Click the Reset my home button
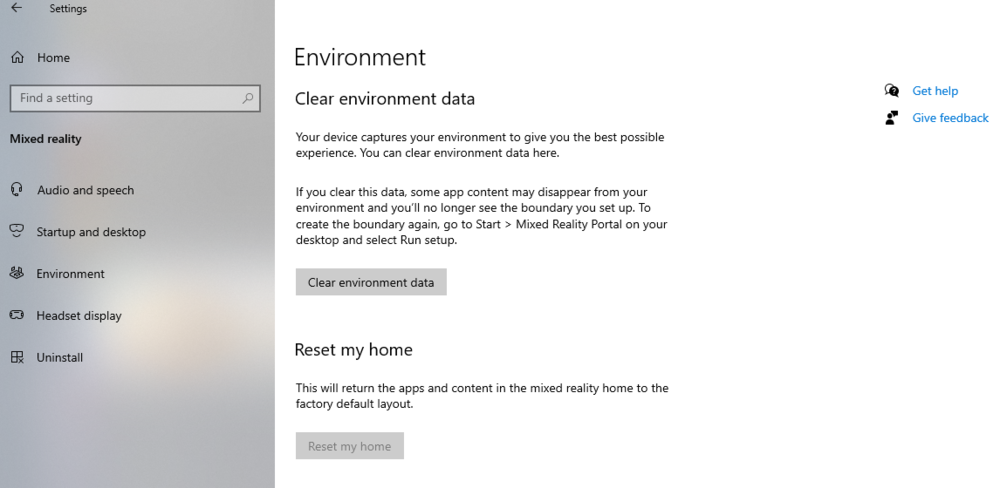Viewport: 1000px width, 488px height. point(349,446)
